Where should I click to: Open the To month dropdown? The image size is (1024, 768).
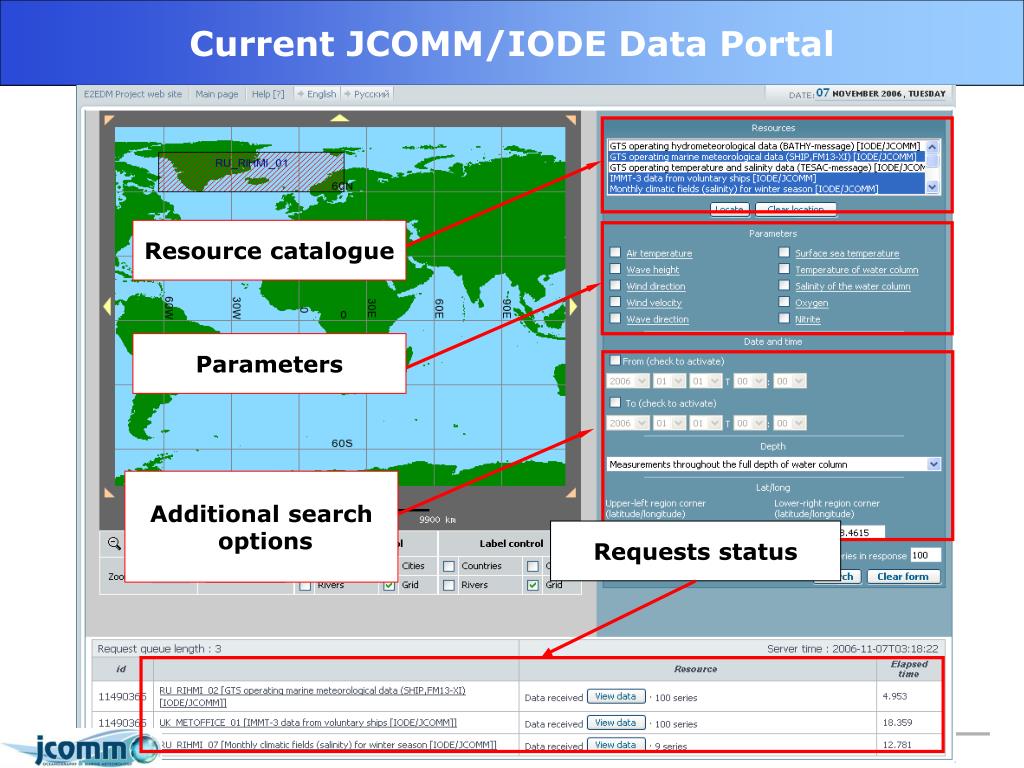[669, 423]
